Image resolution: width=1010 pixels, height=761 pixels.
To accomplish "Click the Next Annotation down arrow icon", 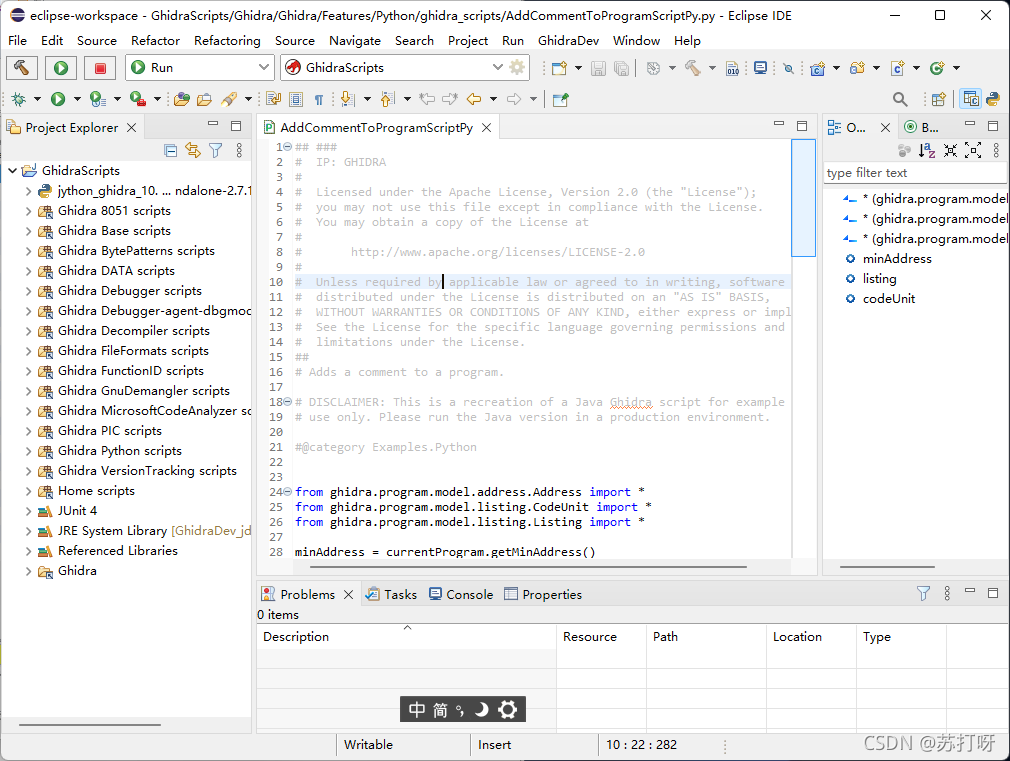I will point(348,99).
